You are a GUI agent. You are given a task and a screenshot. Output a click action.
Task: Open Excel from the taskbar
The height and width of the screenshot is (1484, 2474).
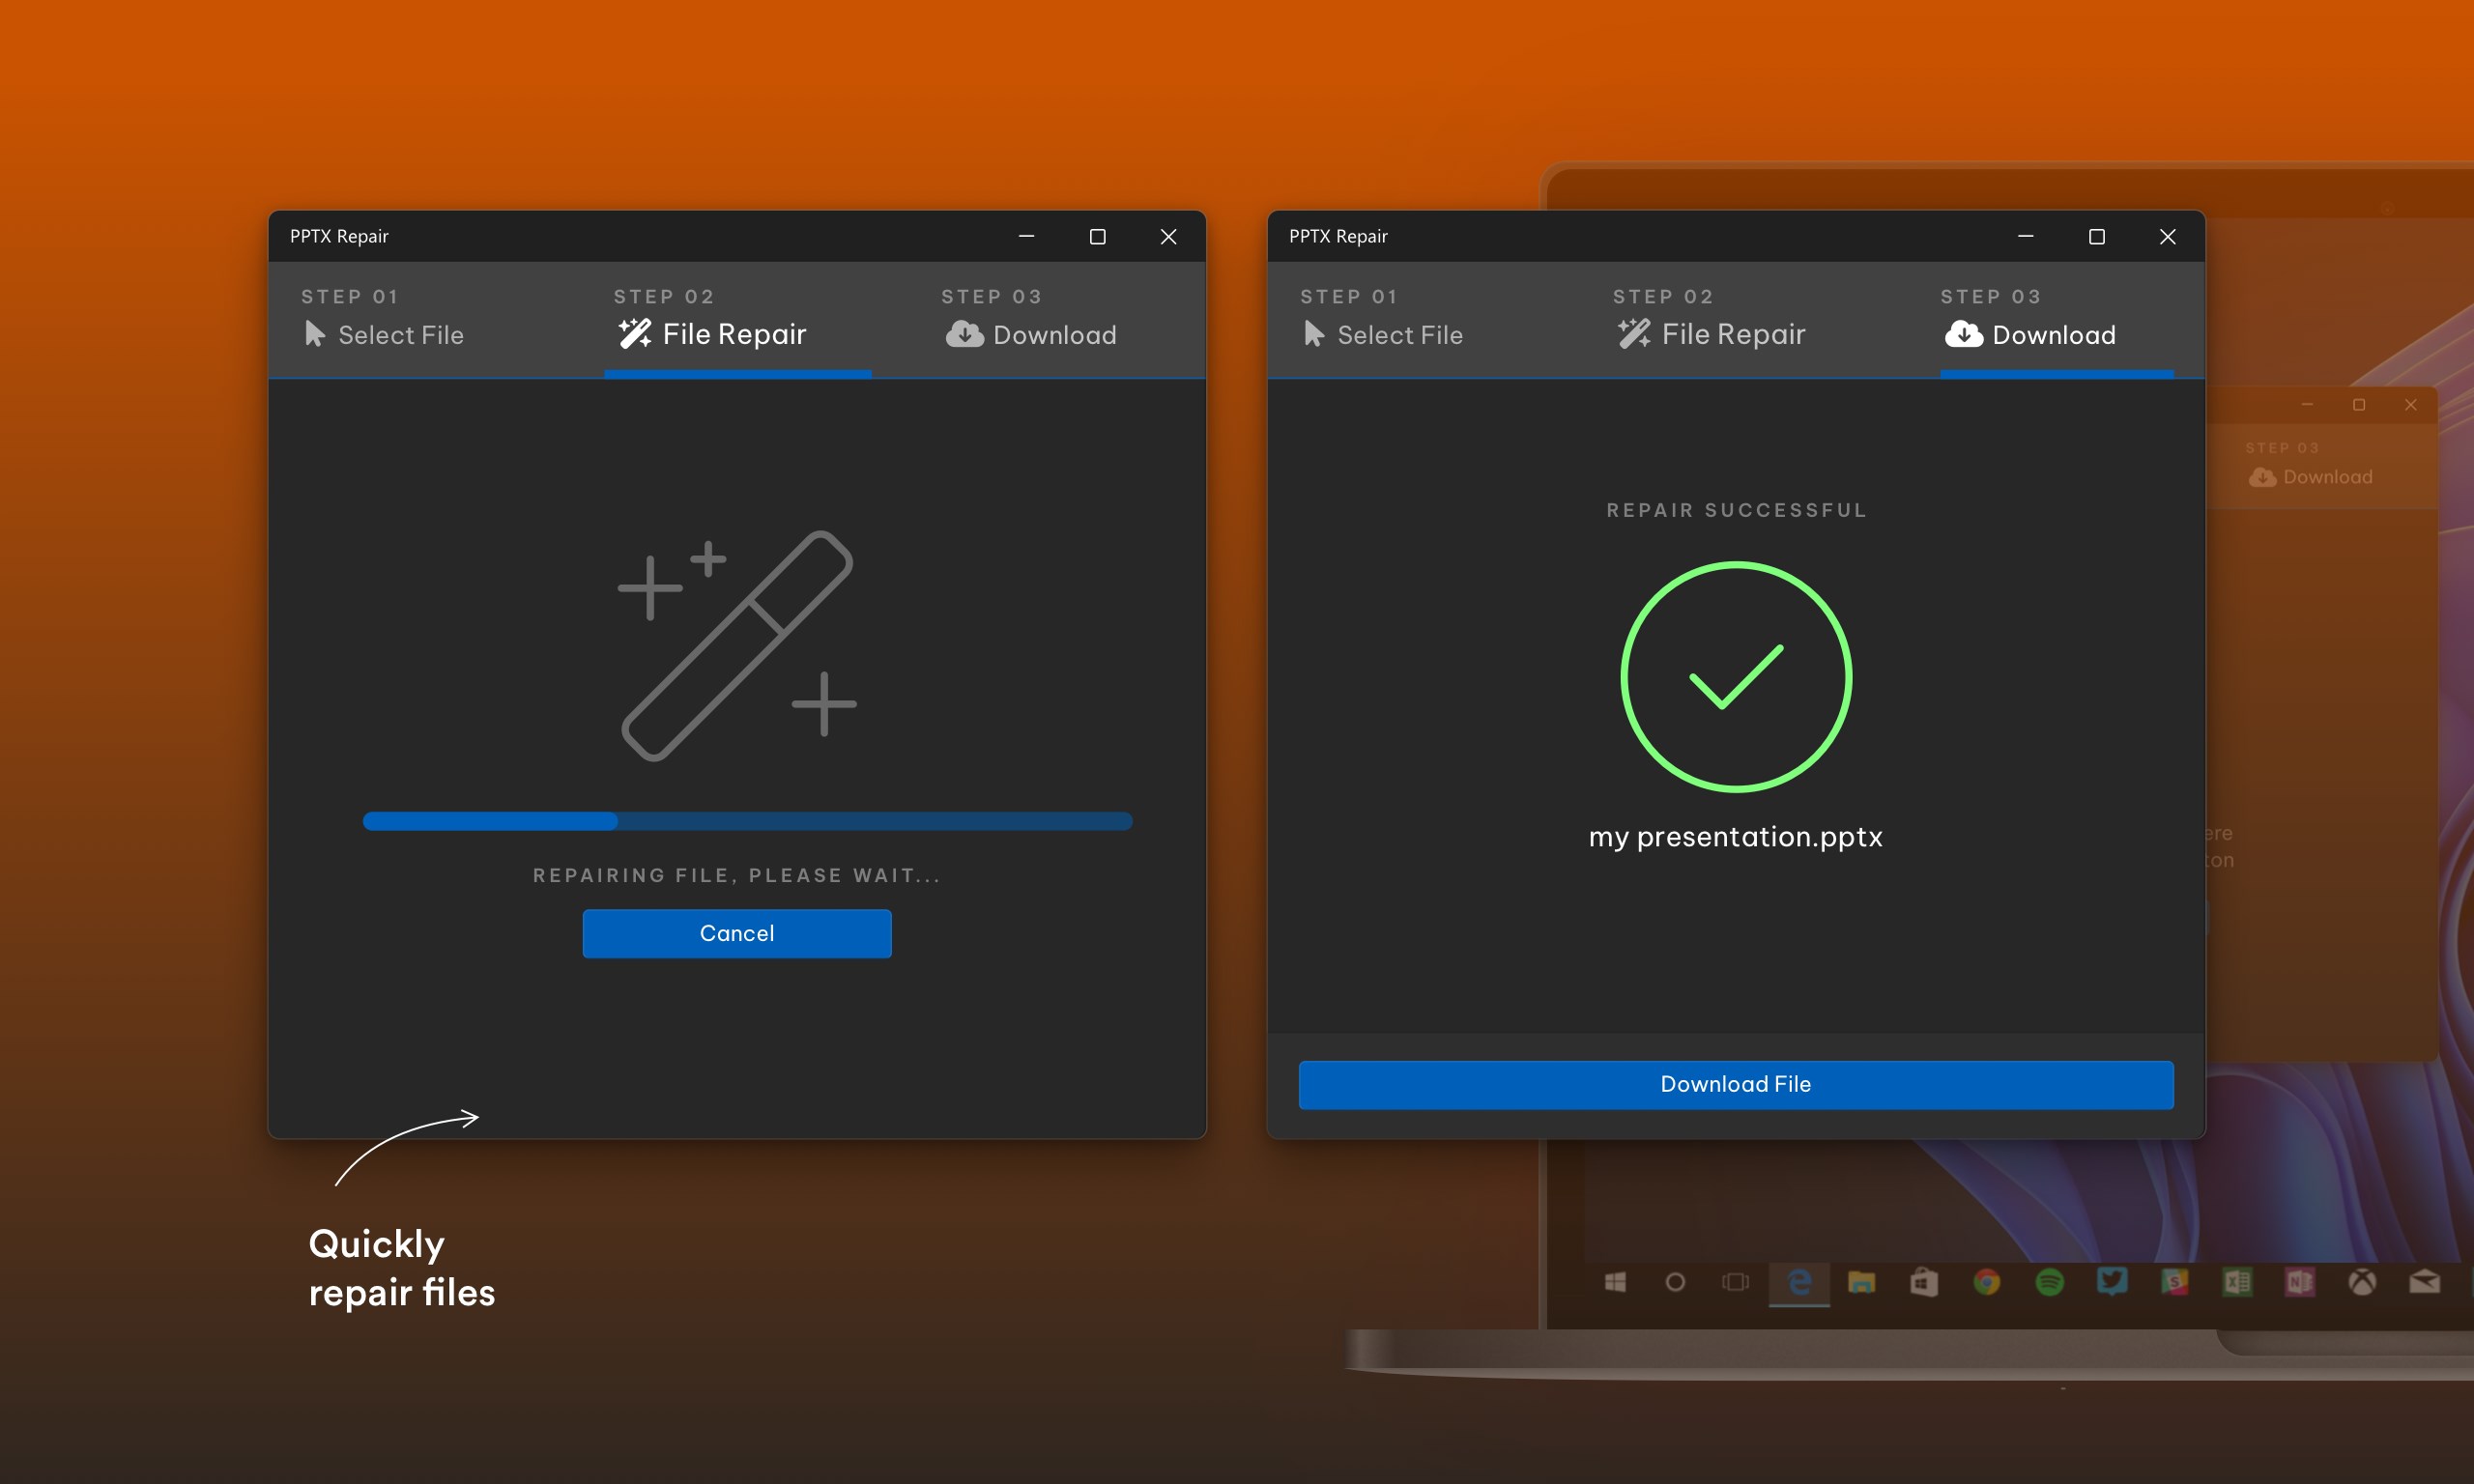[x=2237, y=1282]
